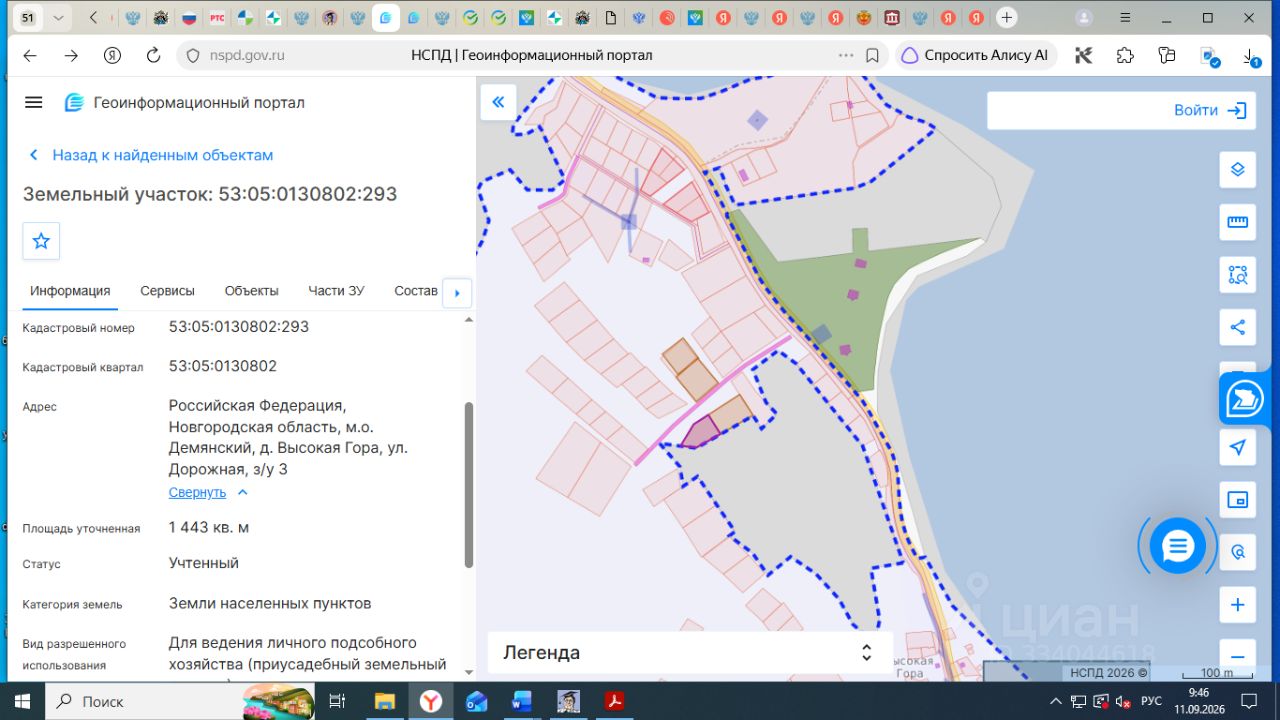Image resolution: width=1280 pixels, height=720 pixels.
Task: Locate my position with navigation arrow
Action: point(1237,447)
